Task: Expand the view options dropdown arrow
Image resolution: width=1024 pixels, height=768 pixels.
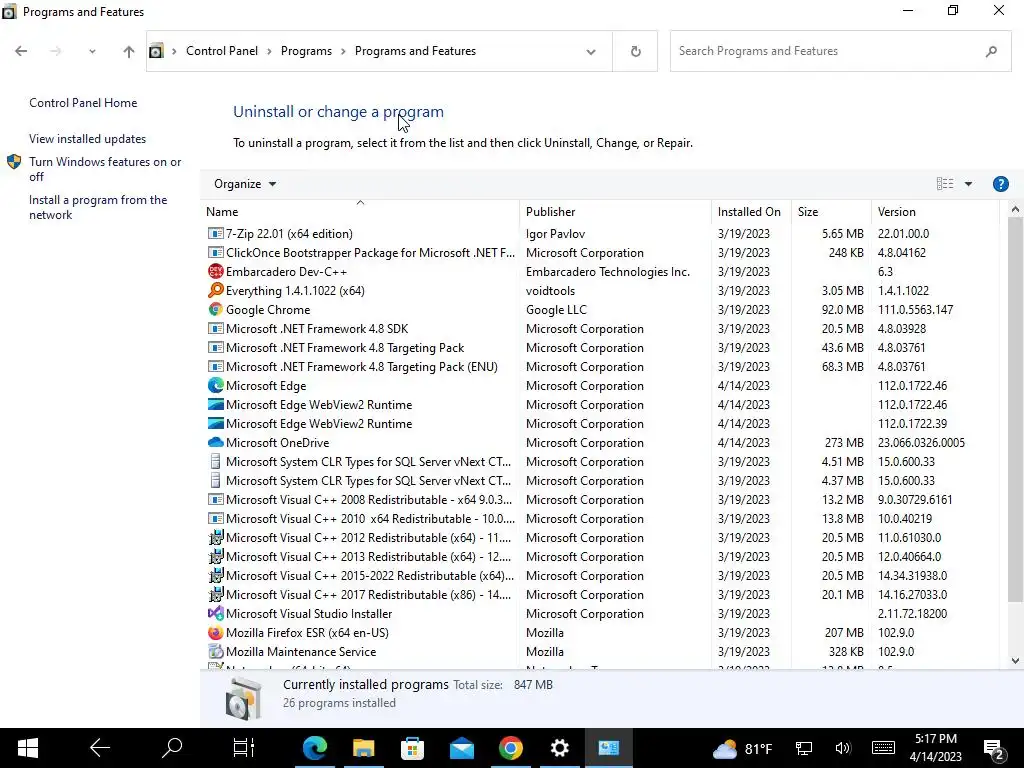Action: [x=968, y=184]
